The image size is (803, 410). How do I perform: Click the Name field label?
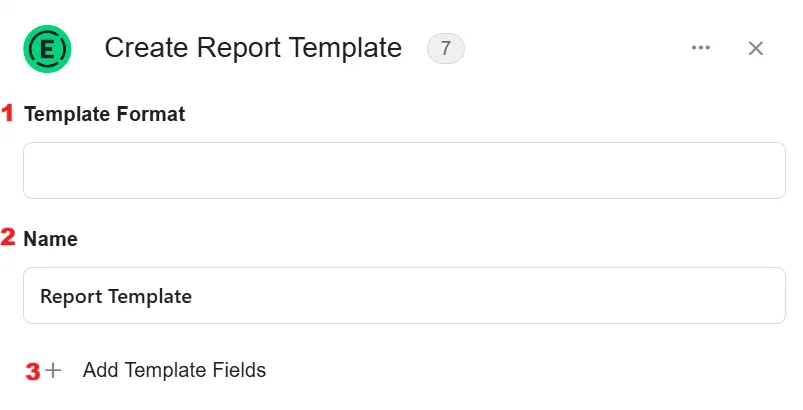pos(50,239)
